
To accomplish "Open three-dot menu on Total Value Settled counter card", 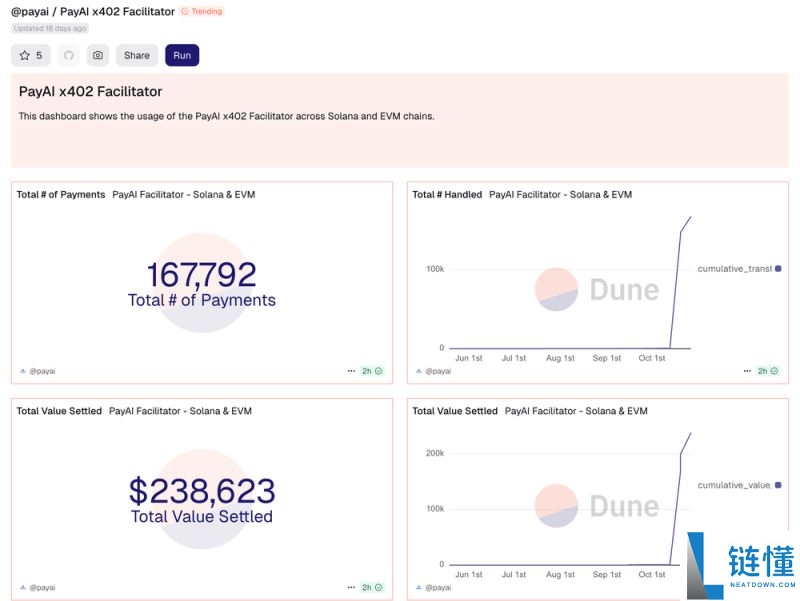I will coord(351,587).
